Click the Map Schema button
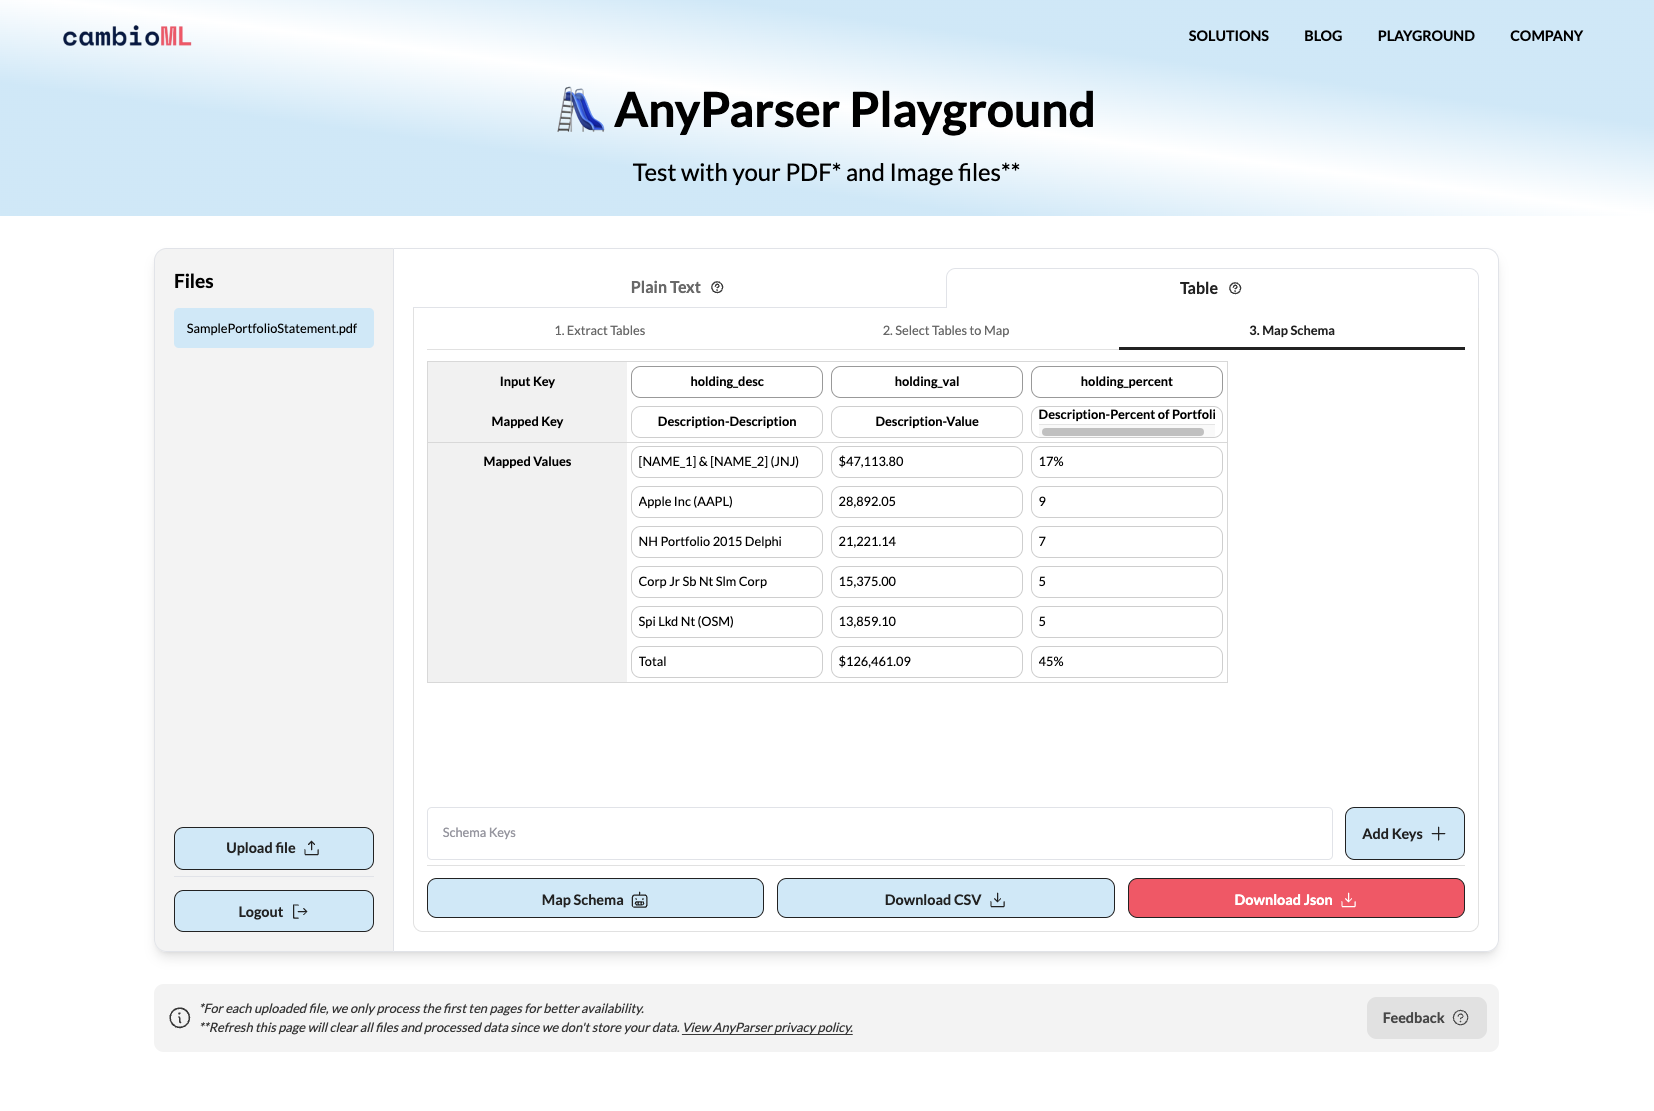Image resolution: width=1654 pixels, height=1111 pixels. click(x=595, y=898)
